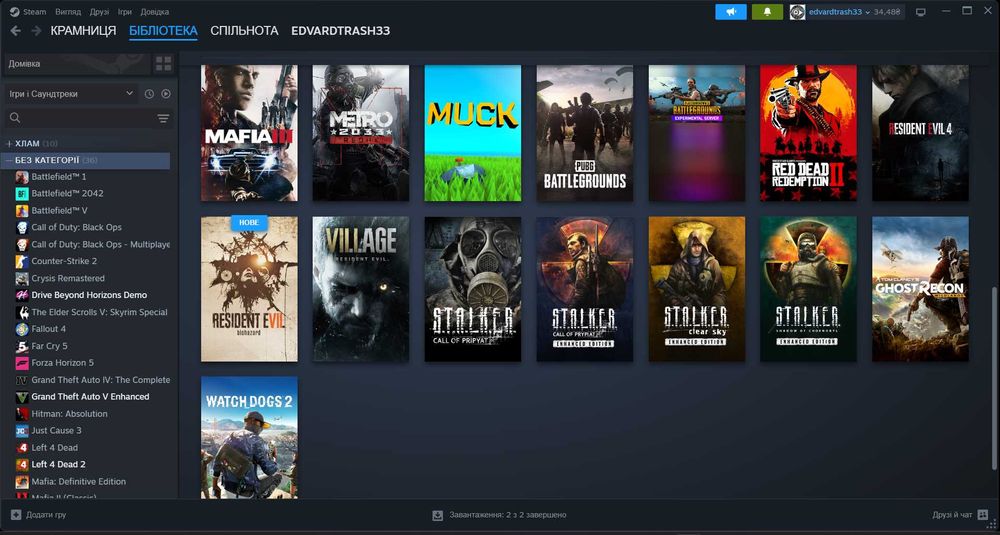
Task: Open the edvardtrash33 account dropdown
Action: (x=839, y=11)
